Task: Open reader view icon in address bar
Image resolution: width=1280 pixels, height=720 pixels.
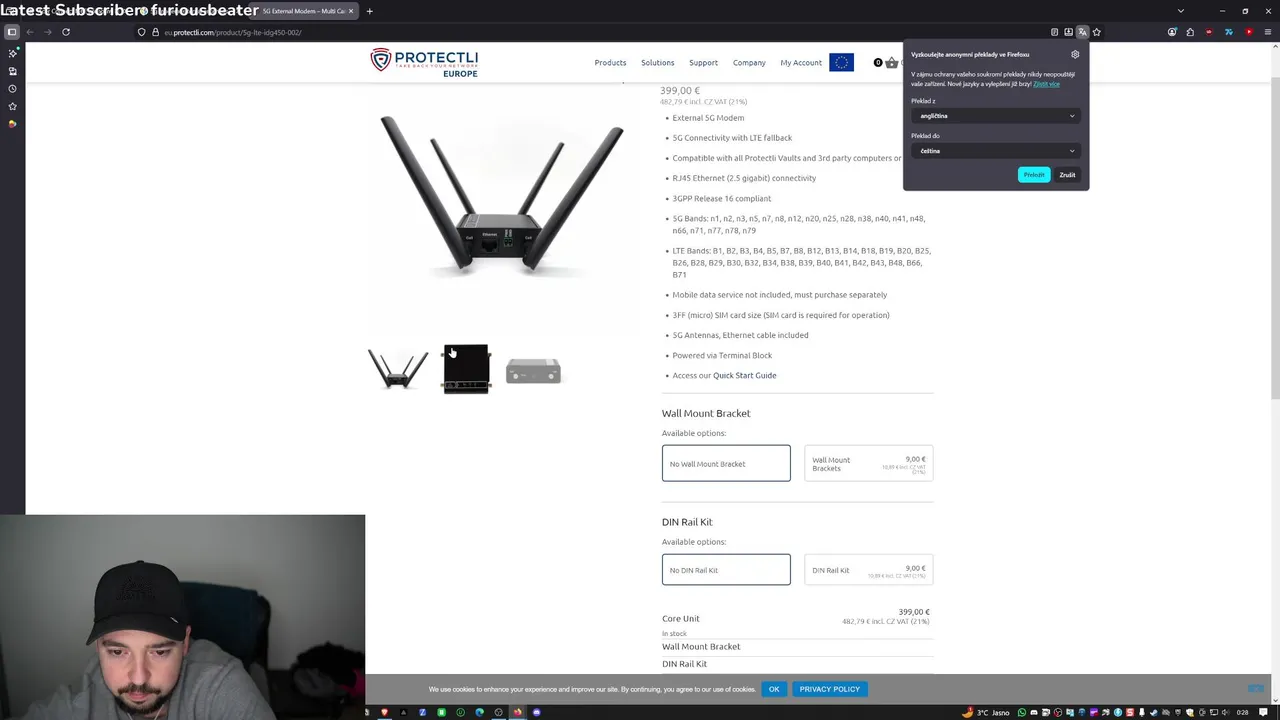Action: point(1054,32)
